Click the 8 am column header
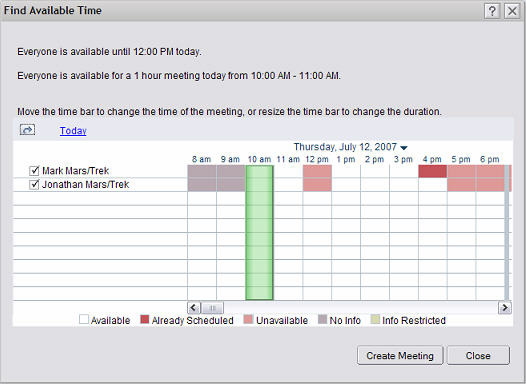526x384 pixels. coord(202,159)
